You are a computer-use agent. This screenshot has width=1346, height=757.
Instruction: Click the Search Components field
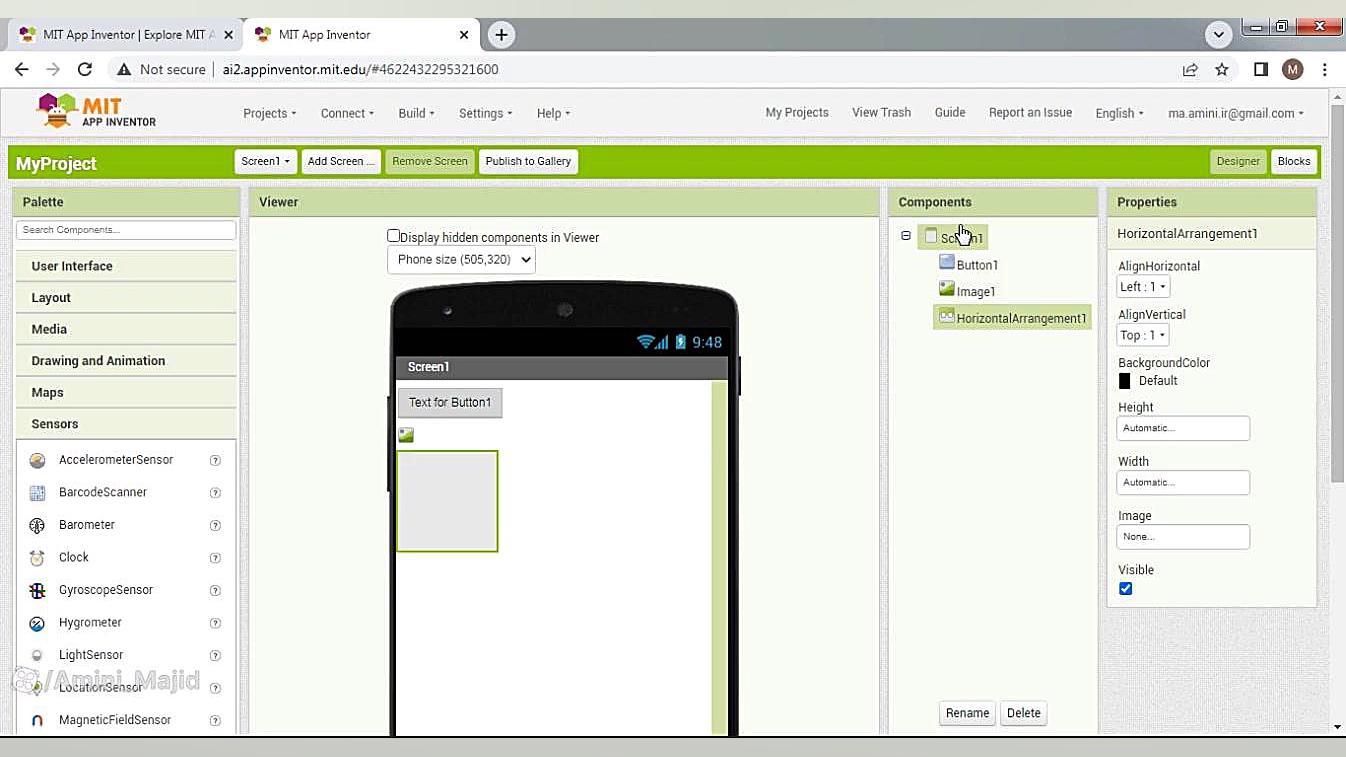[126, 230]
